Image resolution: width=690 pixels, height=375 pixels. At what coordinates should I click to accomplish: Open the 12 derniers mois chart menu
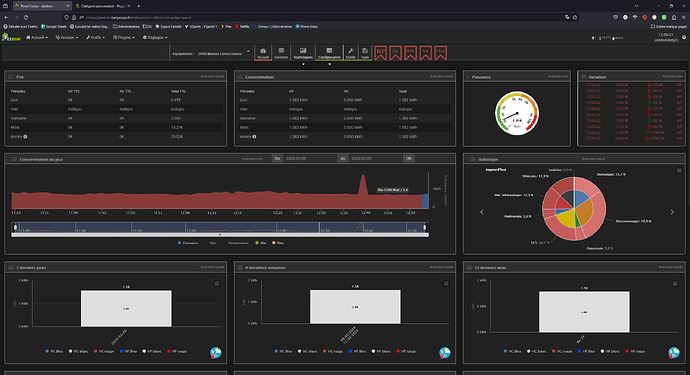[x=675, y=283]
